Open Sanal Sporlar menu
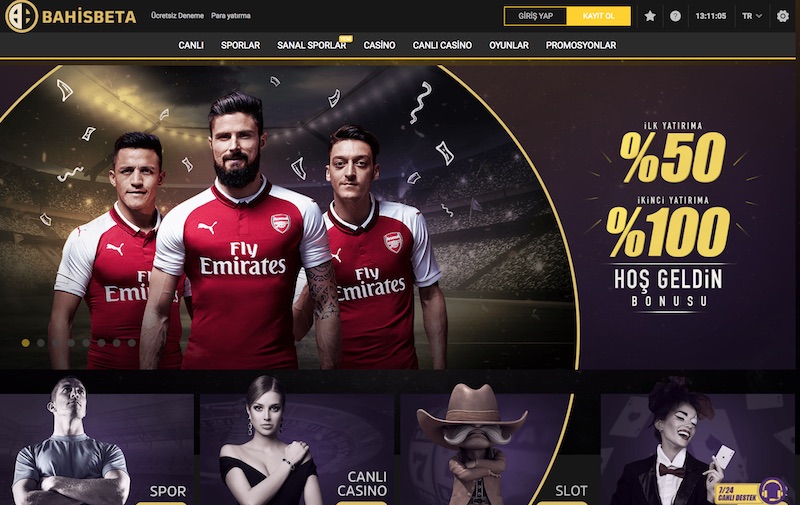800x505 pixels. pyautogui.click(x=312, y=45)
